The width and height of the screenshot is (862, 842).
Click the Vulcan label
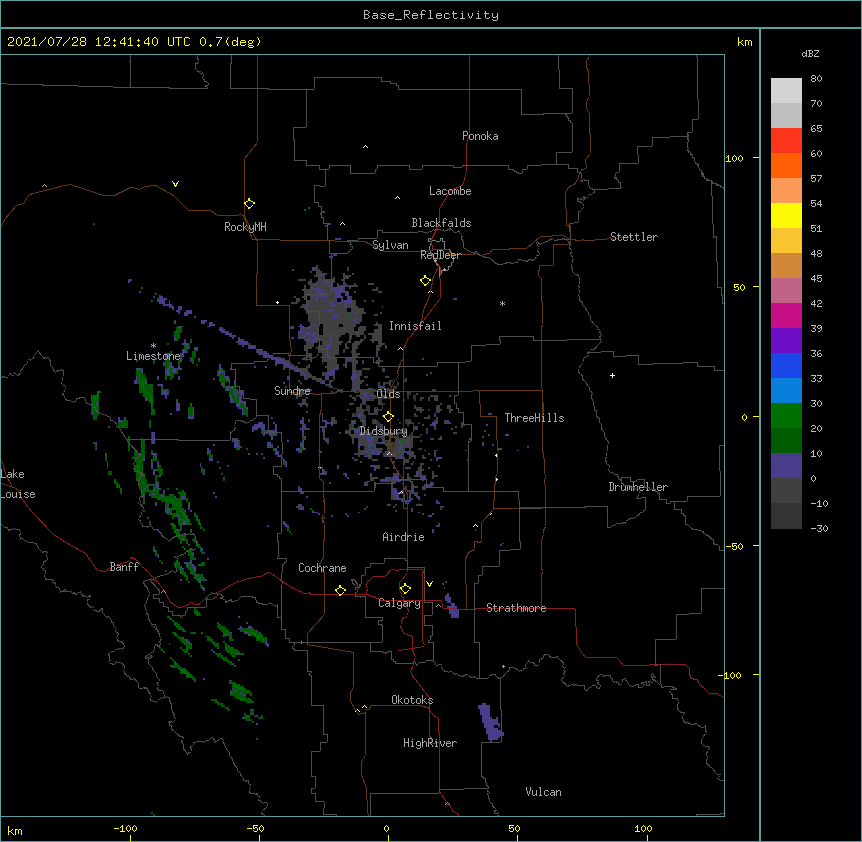pos(543,792)
